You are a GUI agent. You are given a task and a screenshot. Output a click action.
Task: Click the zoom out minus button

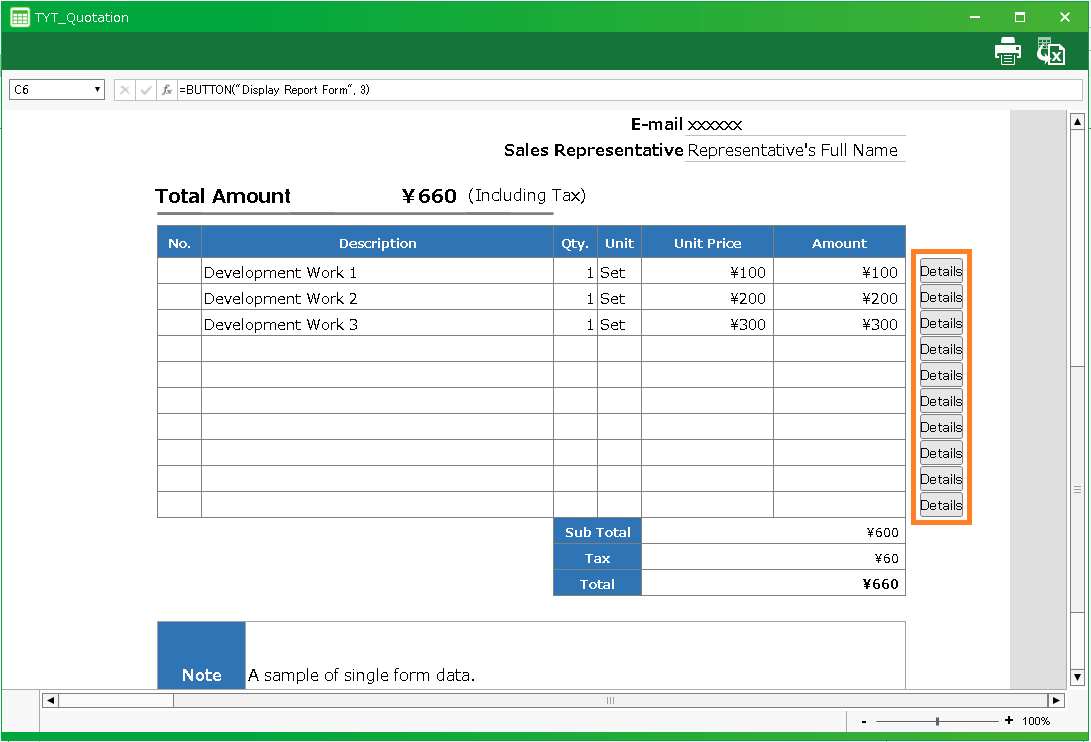[x=863, y=722]
